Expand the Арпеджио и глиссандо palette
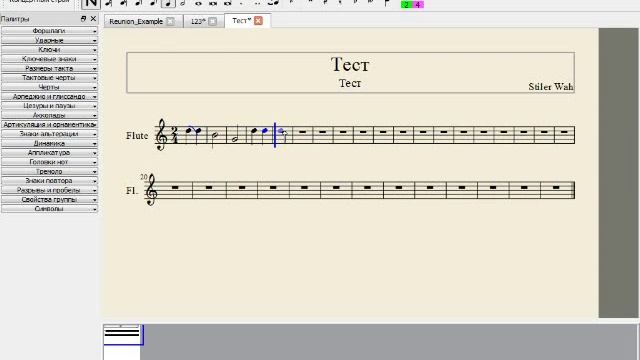The width and height of the screenshot is (640, 360). tap(49, 96)
